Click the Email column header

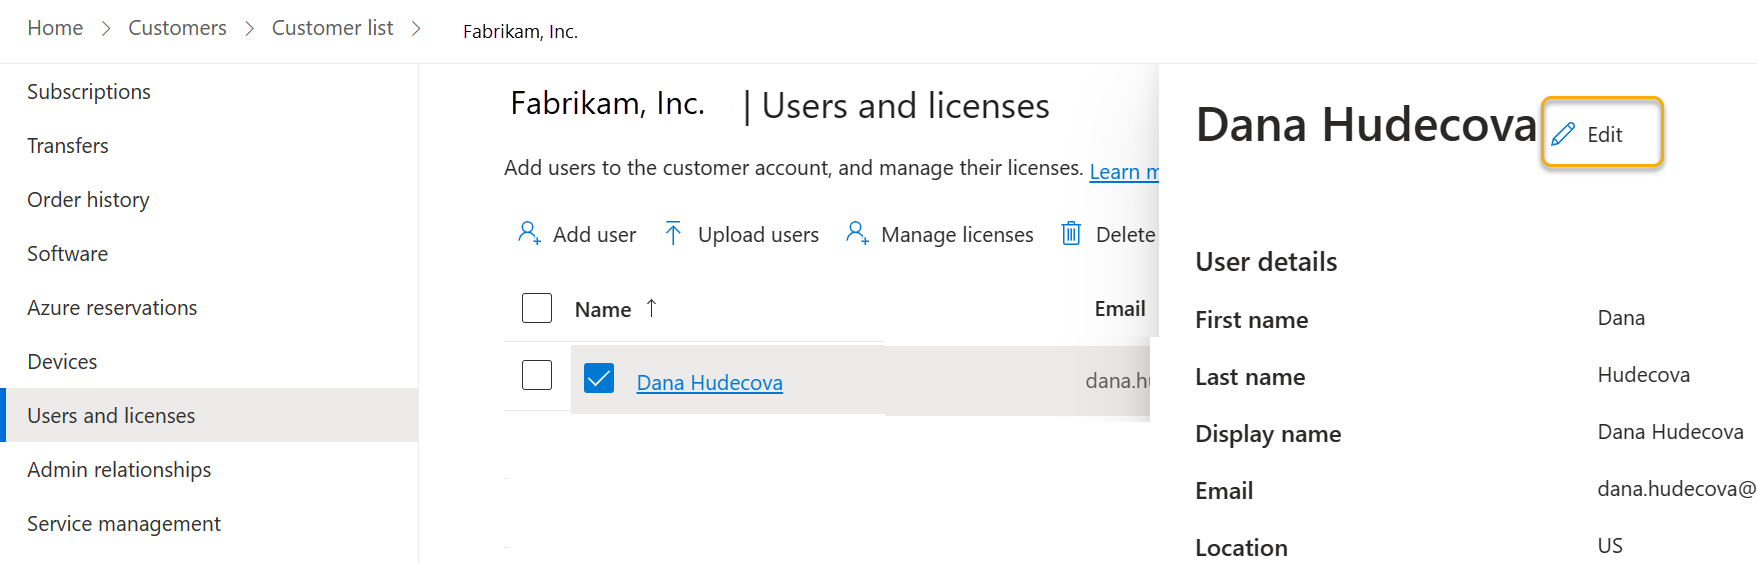[1120, 309]
